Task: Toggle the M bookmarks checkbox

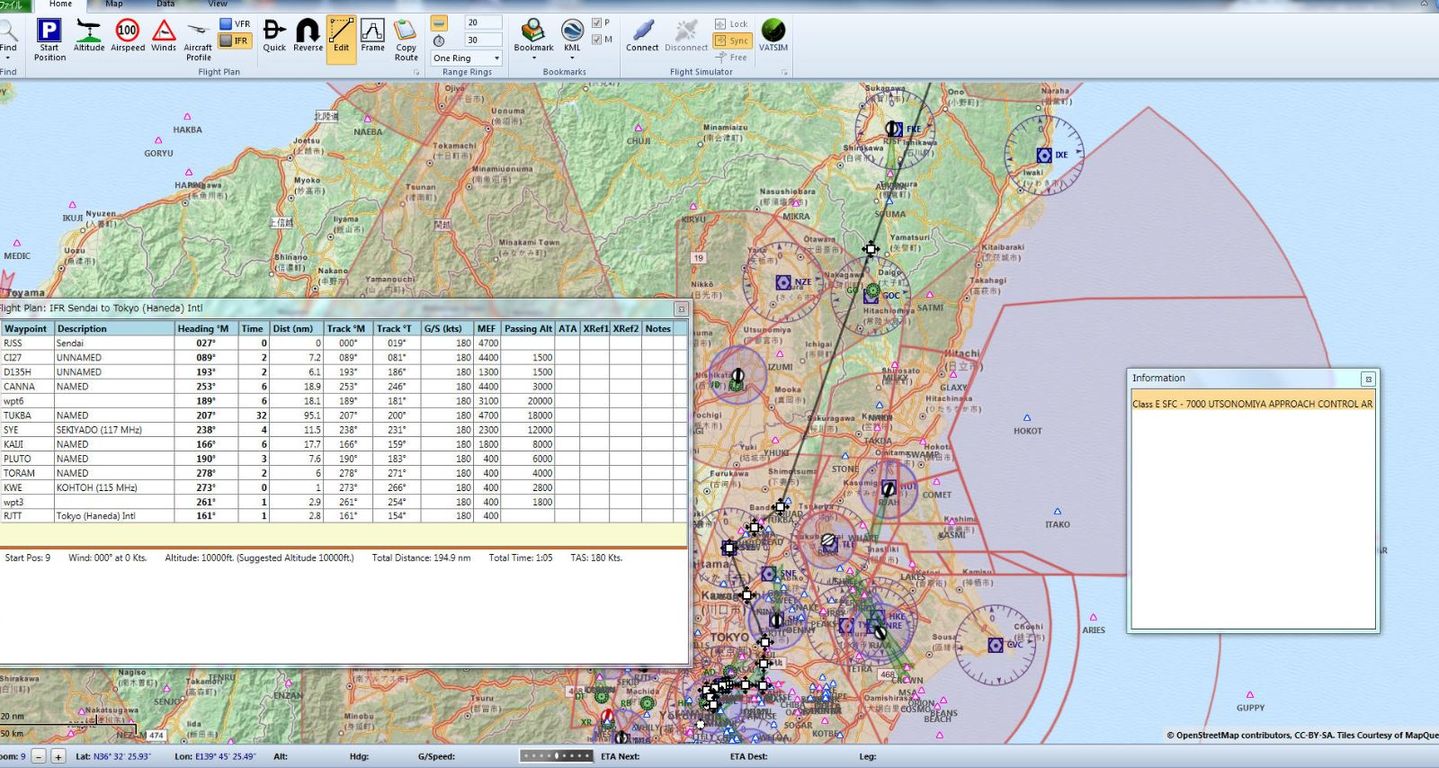Action: point(597,40)
